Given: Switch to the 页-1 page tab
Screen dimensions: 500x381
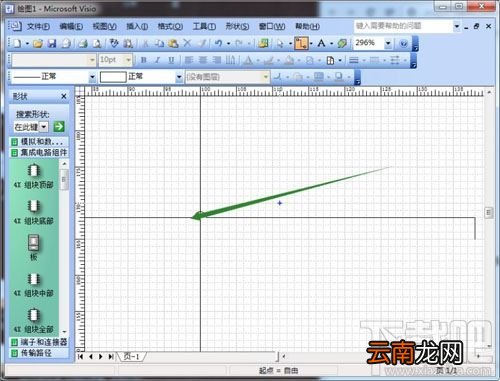Looking at the screenshot, I should pyautogui.click(x=131, y=356).
